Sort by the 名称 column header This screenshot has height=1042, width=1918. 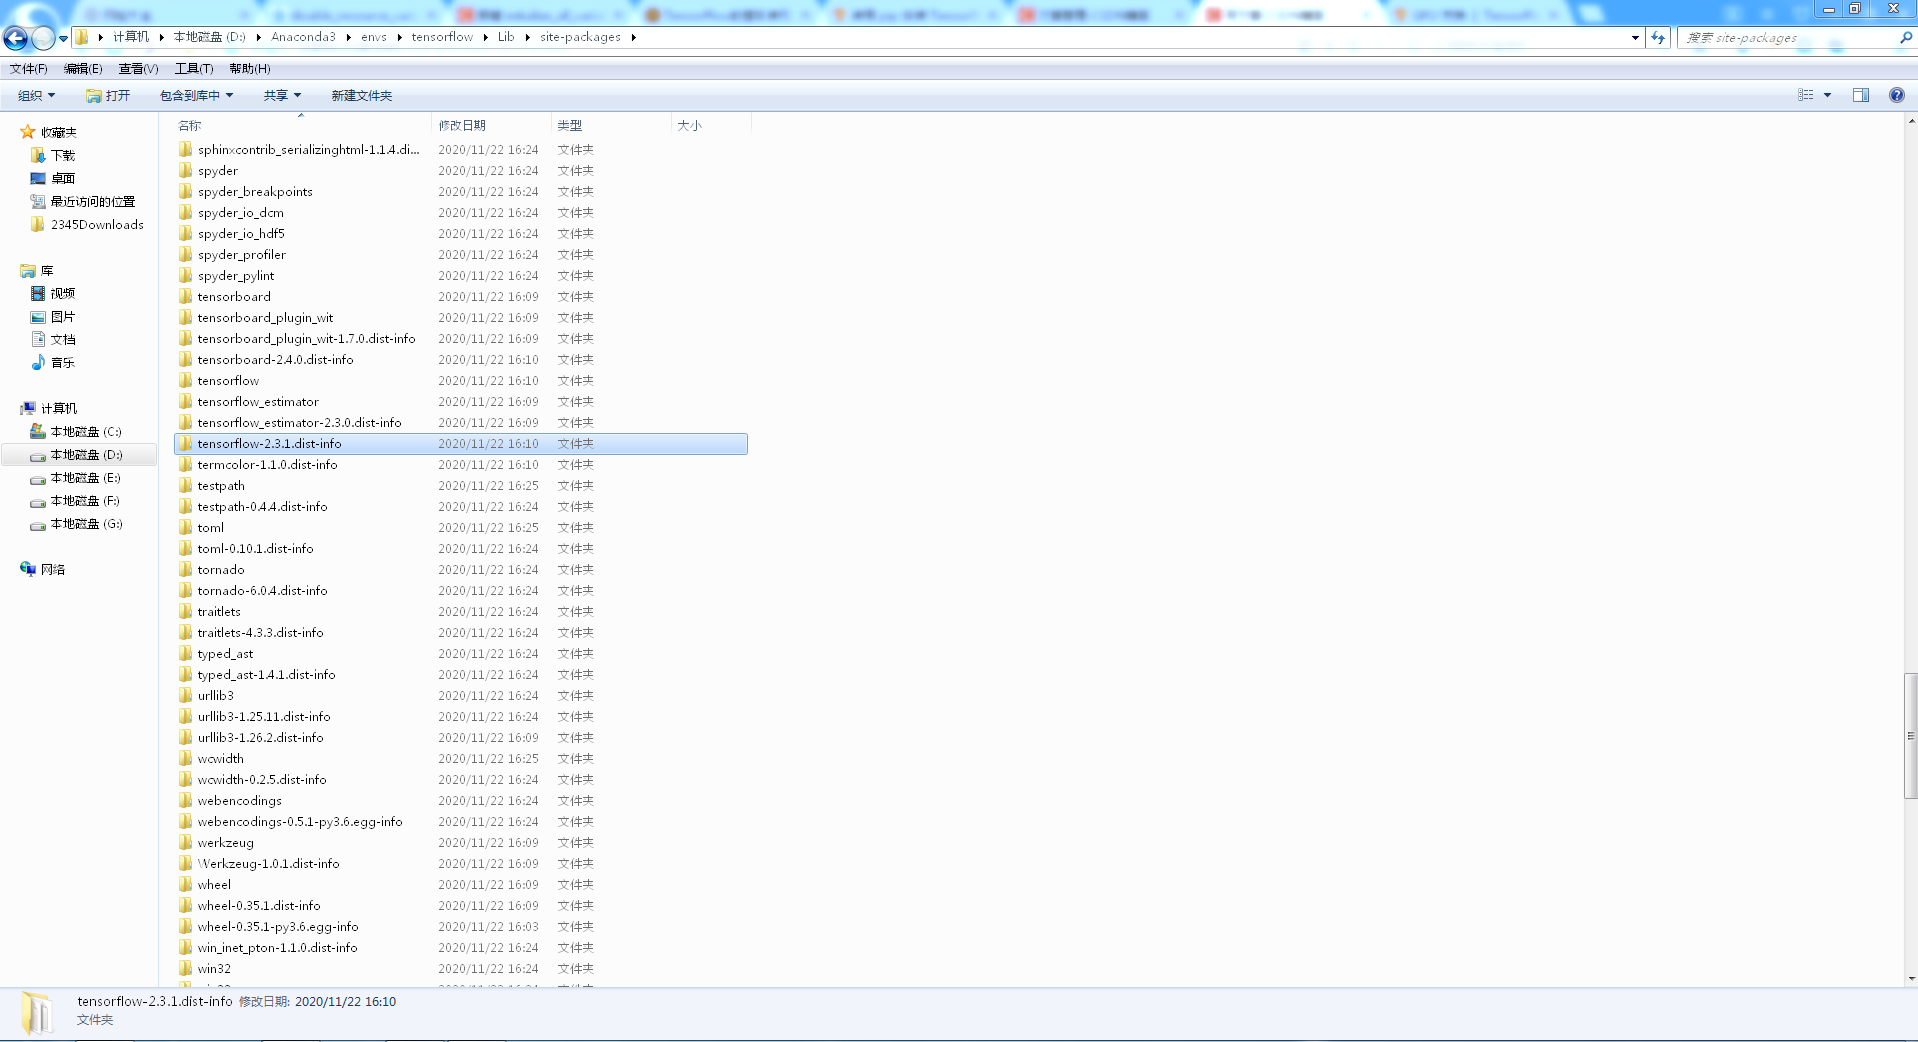tap(302, 125)
